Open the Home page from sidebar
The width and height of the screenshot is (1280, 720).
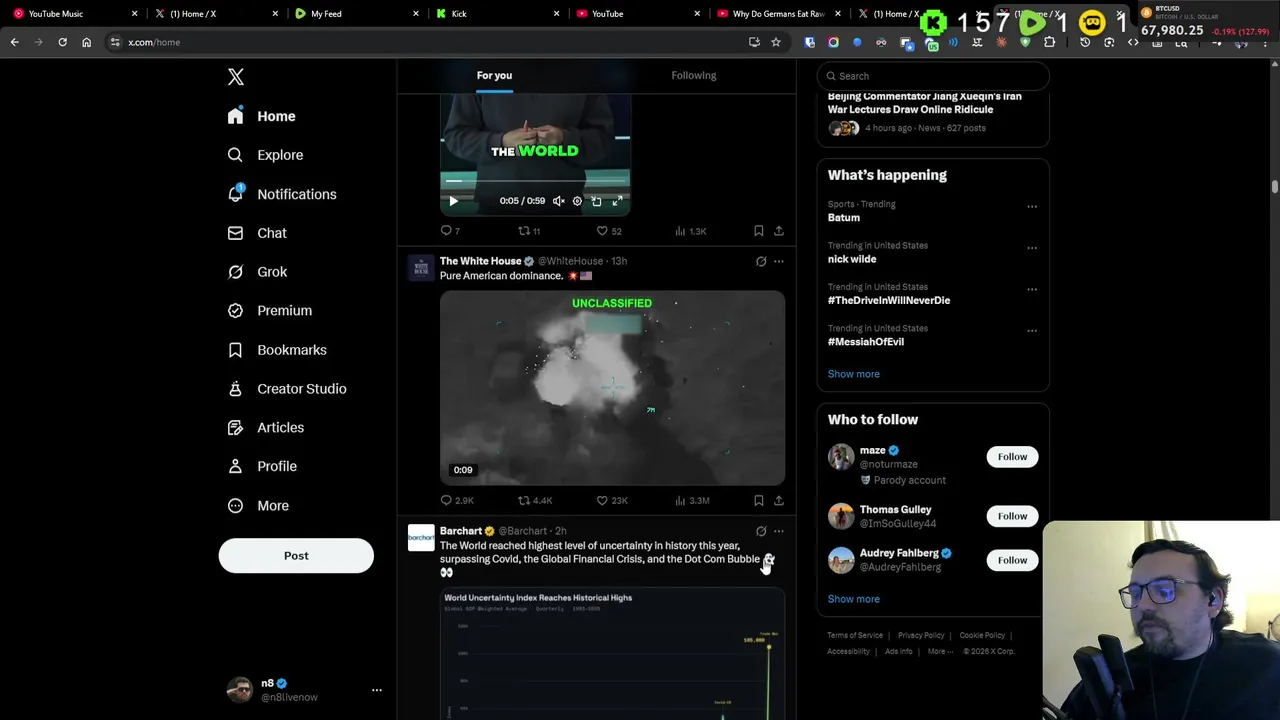261,116
